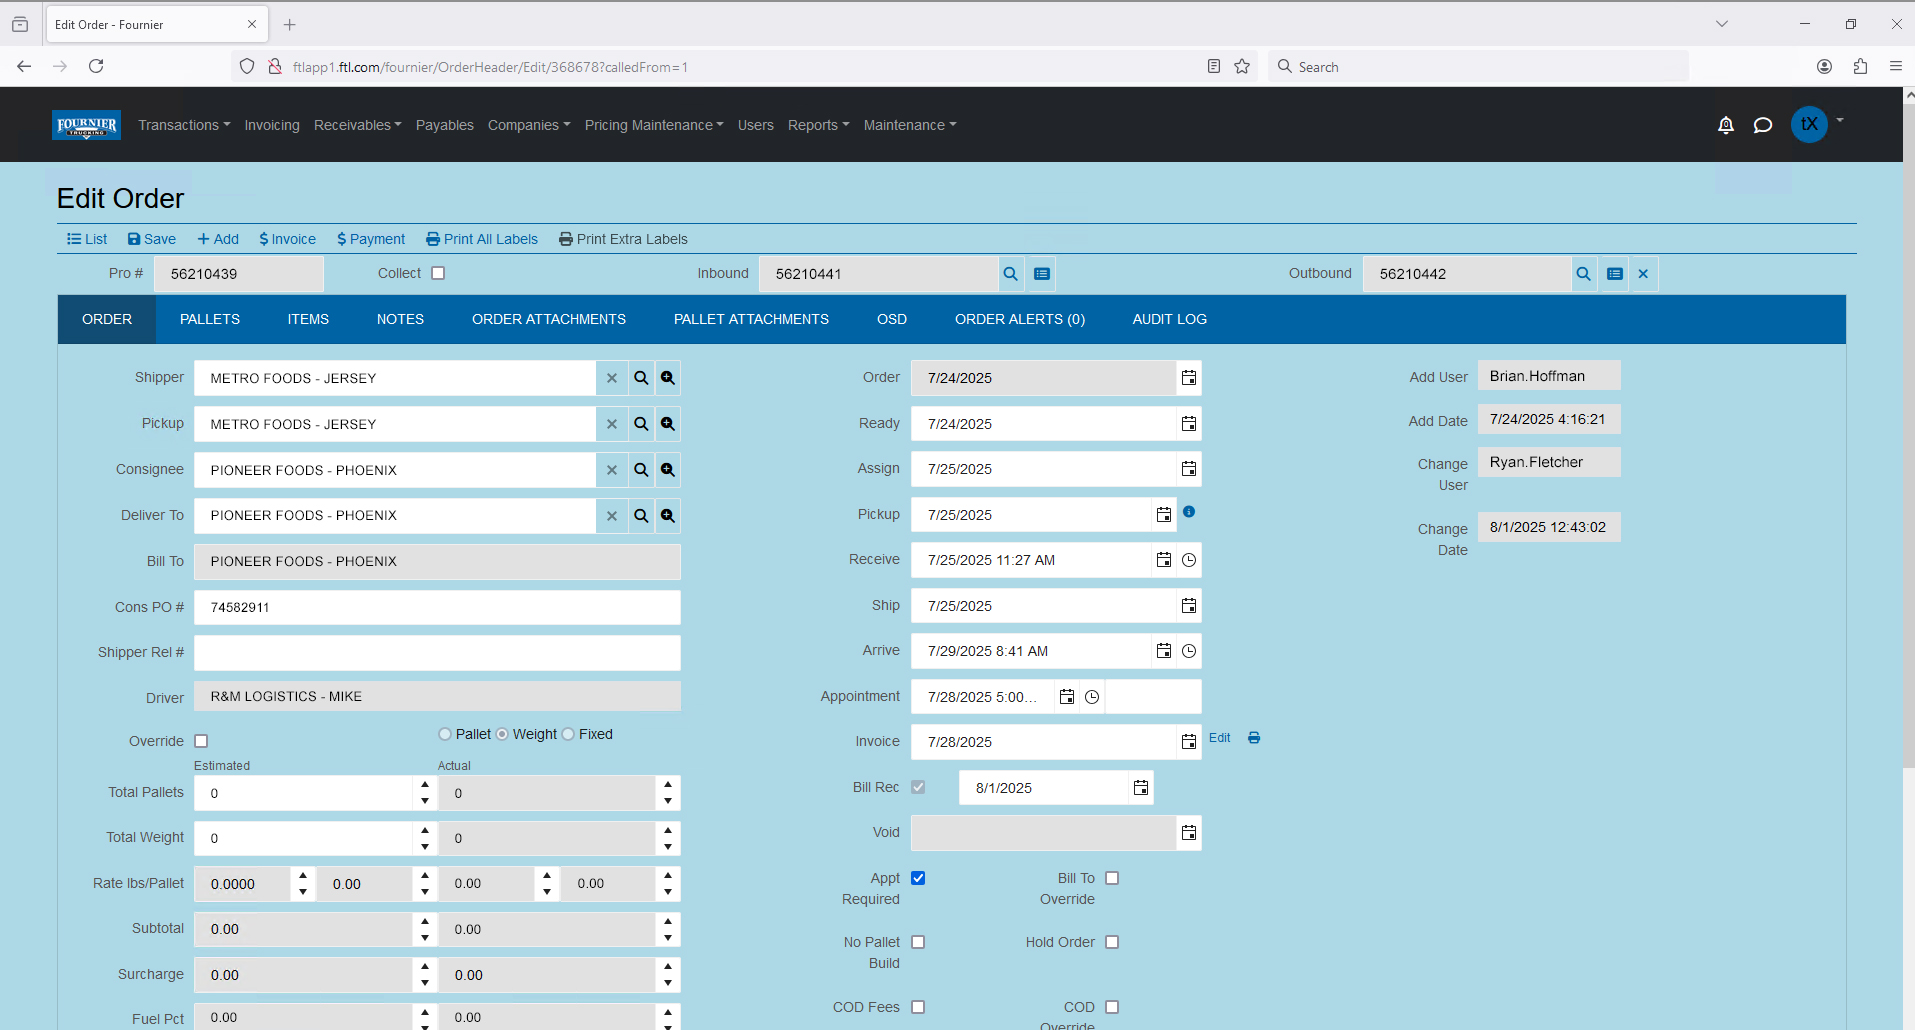The width and height of the screenshot is (1915, 1030).
Task: Click the search icon next to Inbound number
Action: pos(1010,274)
